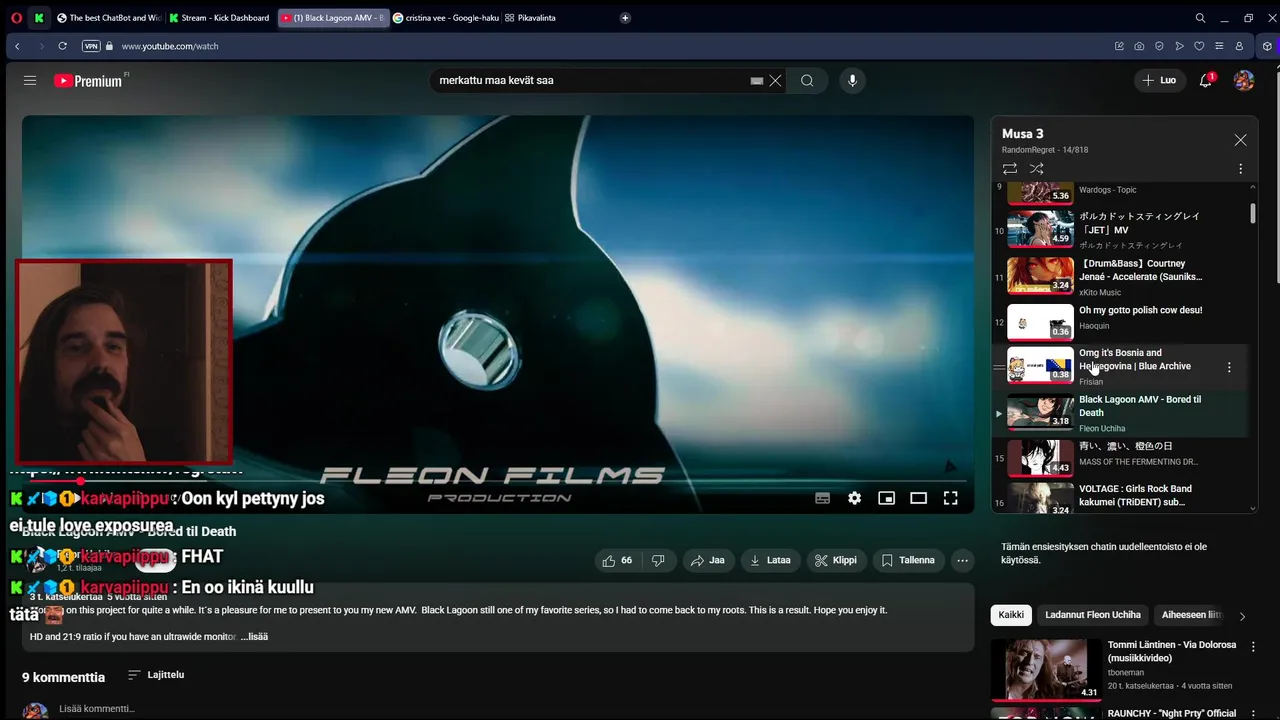Open the Opera tab search magnifier

click(1200, 18)
